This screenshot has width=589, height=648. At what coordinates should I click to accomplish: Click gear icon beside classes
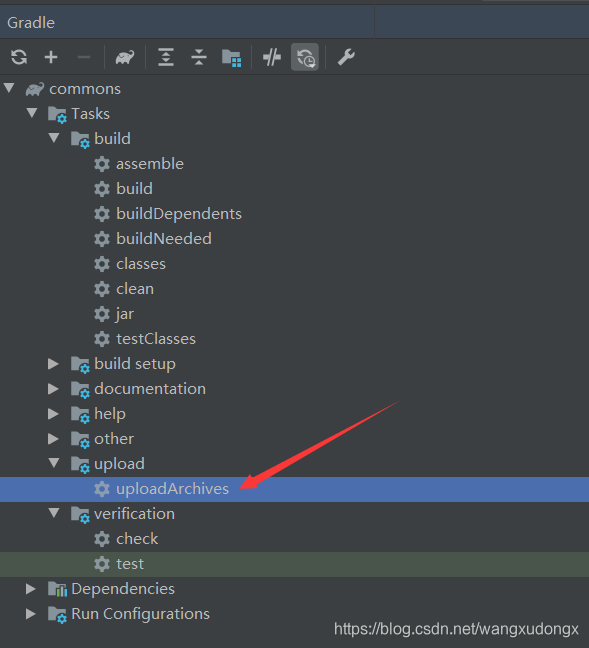102,264
